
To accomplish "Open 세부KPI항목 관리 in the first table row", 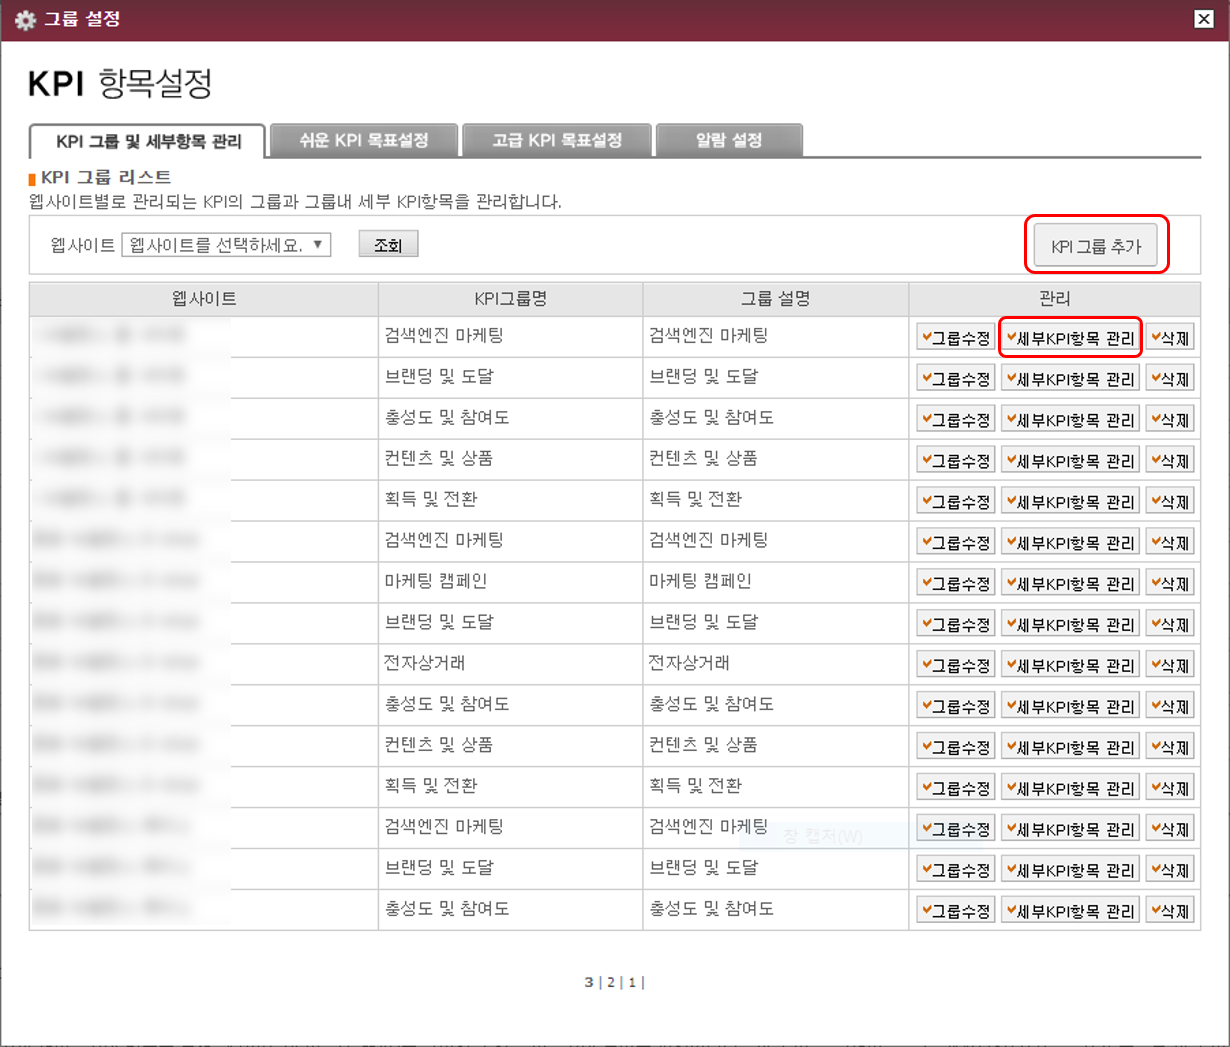I will (x=1070, y=338).
